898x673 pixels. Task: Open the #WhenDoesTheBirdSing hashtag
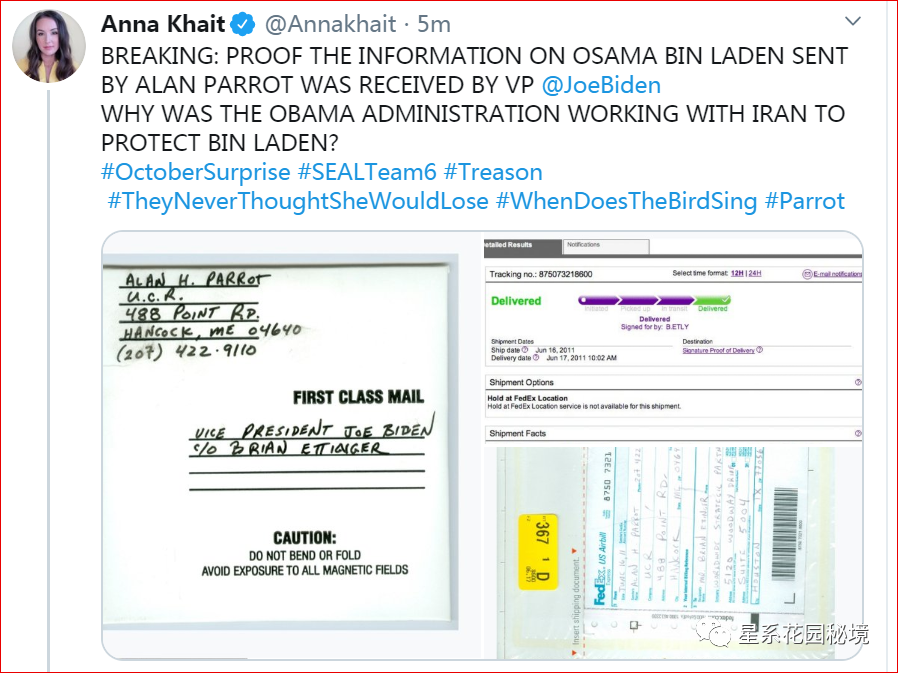click(627, 201)
